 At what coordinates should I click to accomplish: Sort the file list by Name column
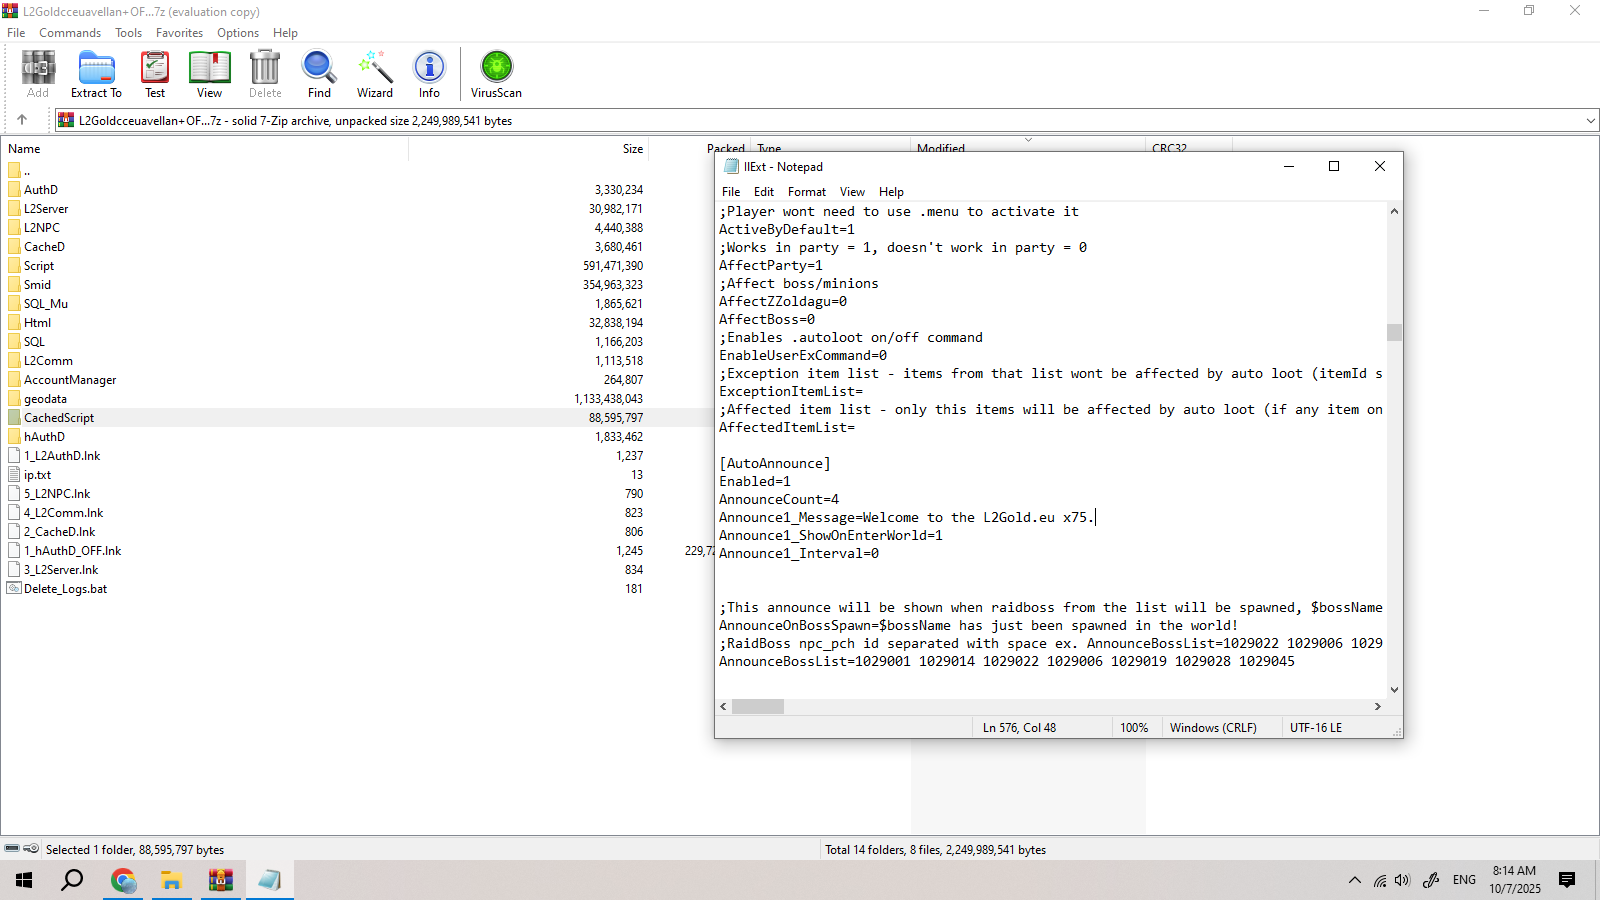25,149
